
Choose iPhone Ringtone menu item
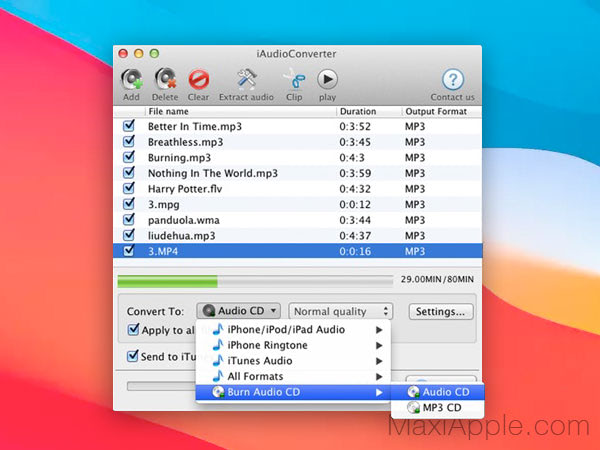pyautogui.click(x=293, y=345)
